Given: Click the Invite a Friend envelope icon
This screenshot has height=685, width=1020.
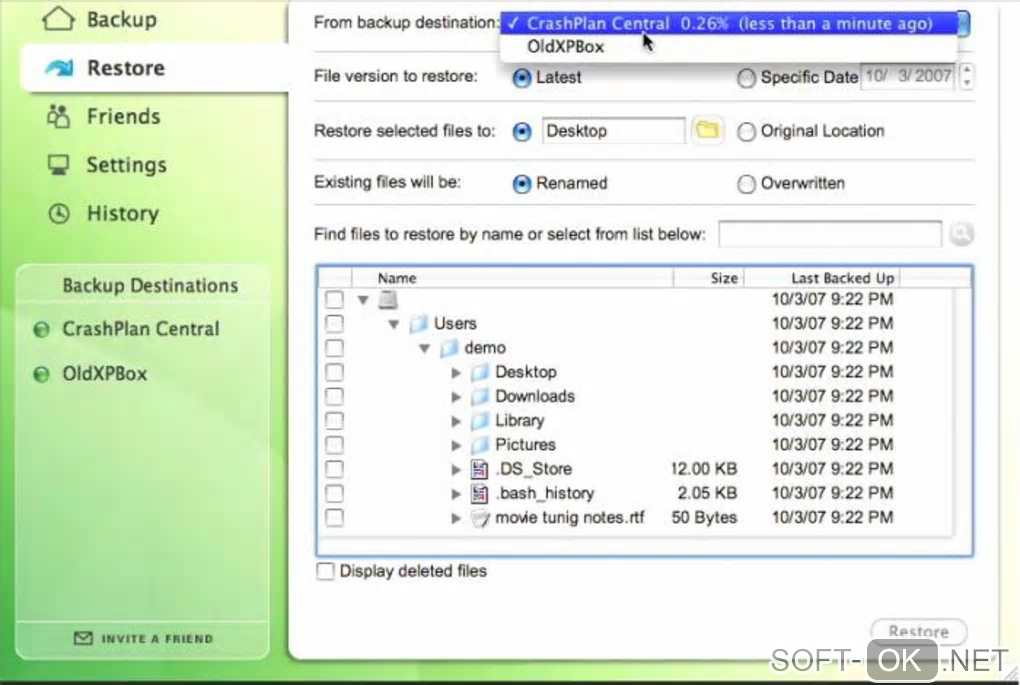Looking at the screenshot, I should coord(83,638).
